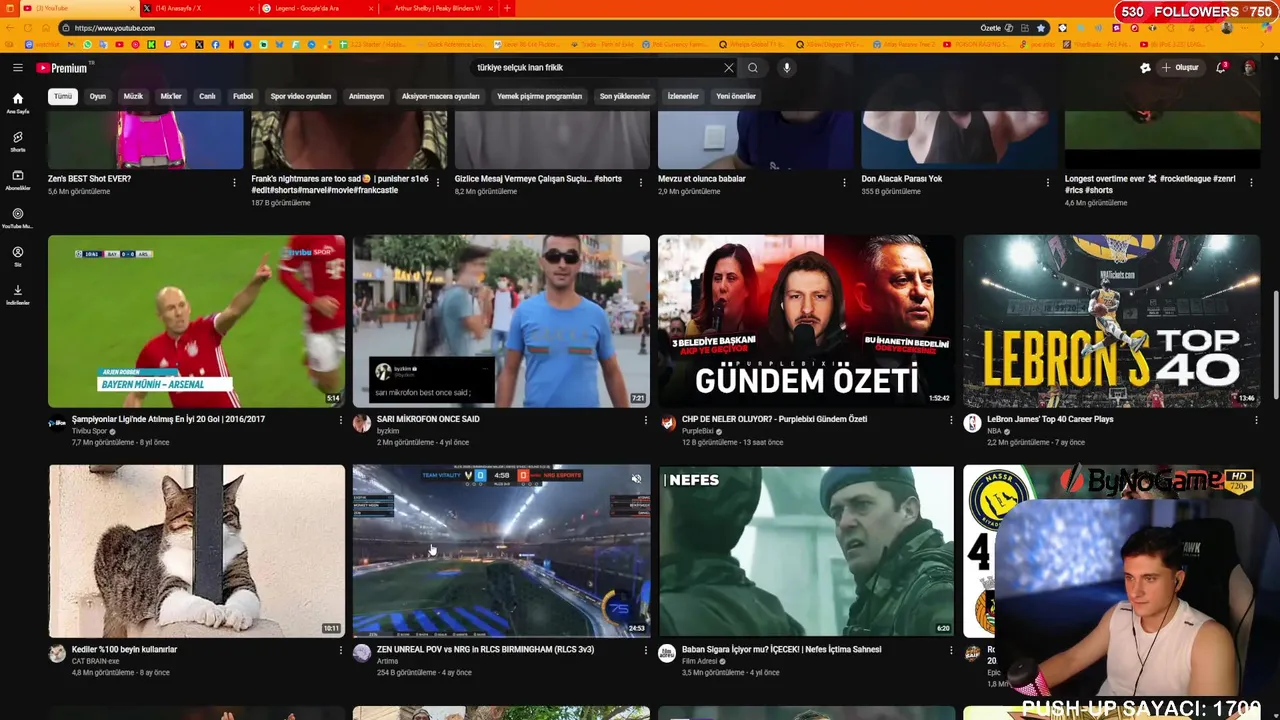
Task: Open options for CHP DE NELER OLUYOR video
Action: [x=951, y=420]
